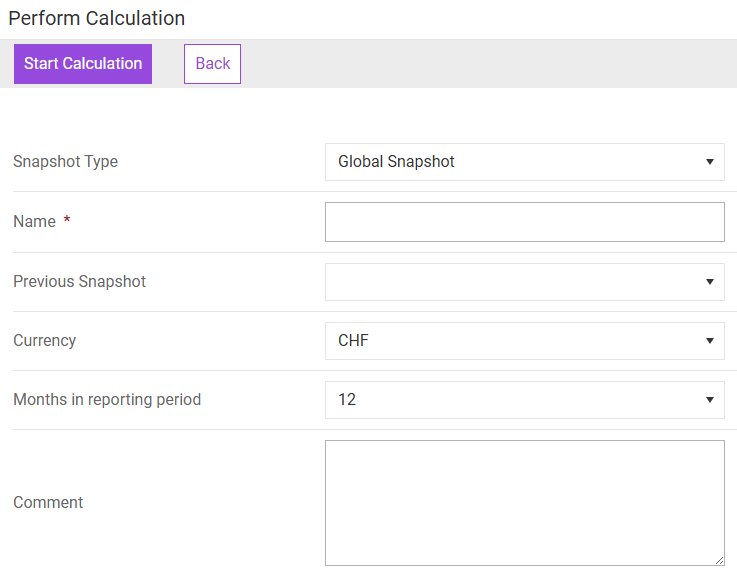Open the empty Previous Snapshot dropdown
The image size is (737, 578).
coord(524,282)
